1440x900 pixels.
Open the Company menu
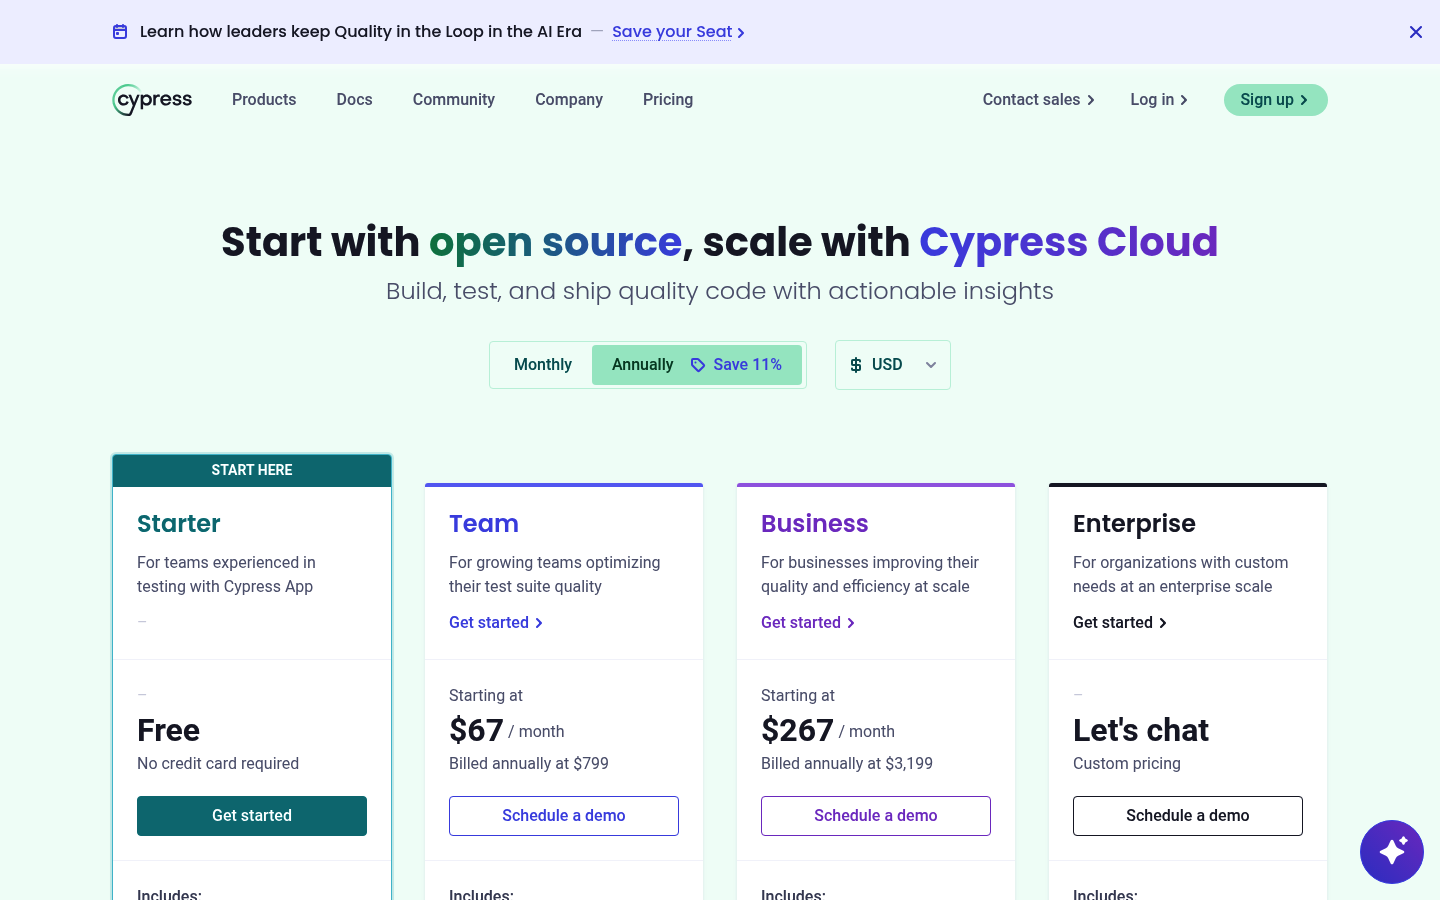coord(569,100)
